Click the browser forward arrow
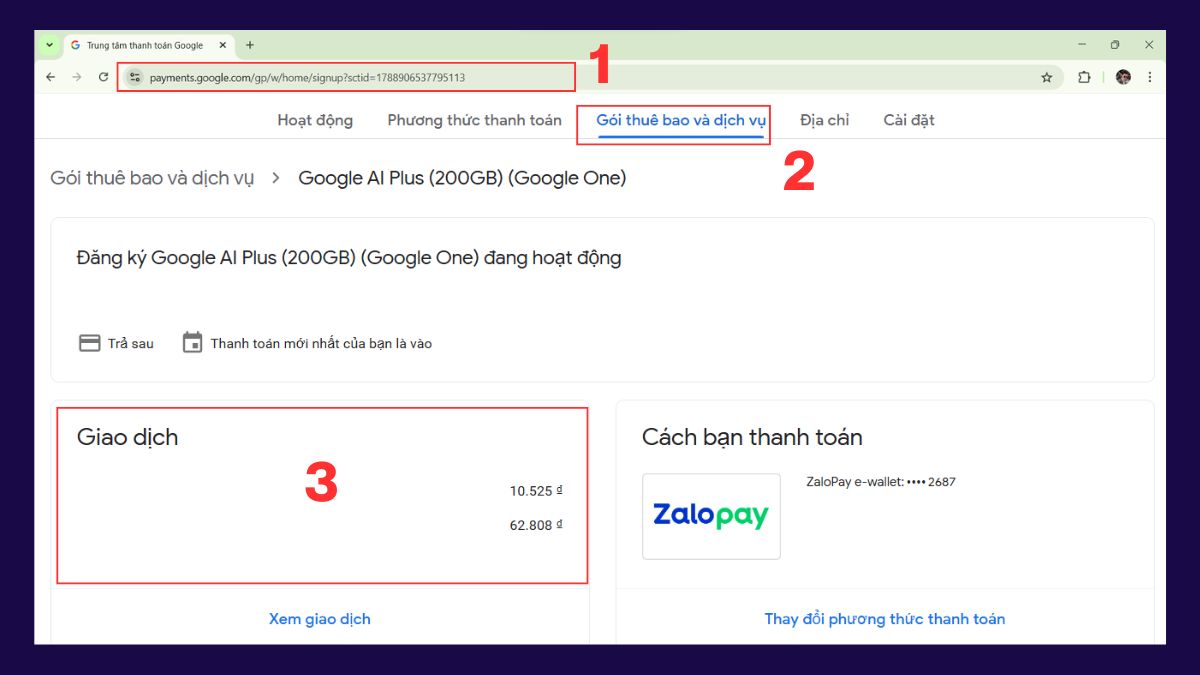The width and height of the screenshot is (1200, 675). pyautogui.click(x=77, y=77)
